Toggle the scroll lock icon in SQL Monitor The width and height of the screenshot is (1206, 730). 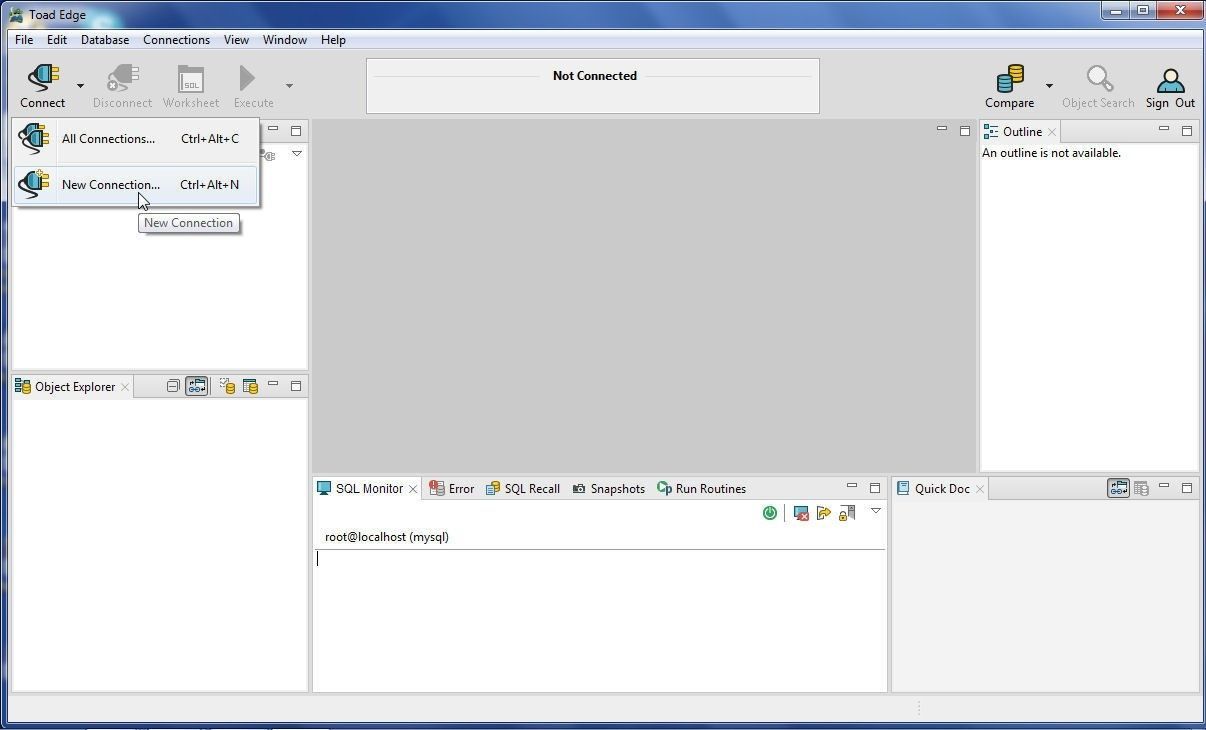pos(847,513)
